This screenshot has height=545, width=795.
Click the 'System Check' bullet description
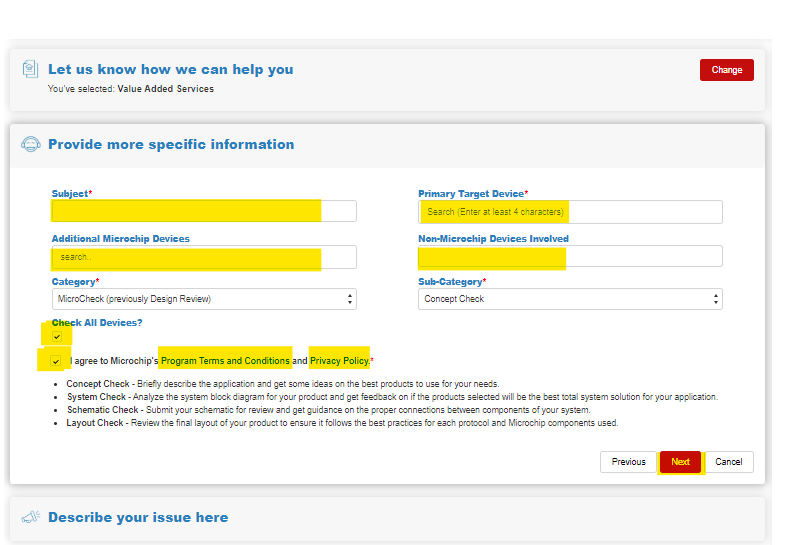tap(392, 397)
